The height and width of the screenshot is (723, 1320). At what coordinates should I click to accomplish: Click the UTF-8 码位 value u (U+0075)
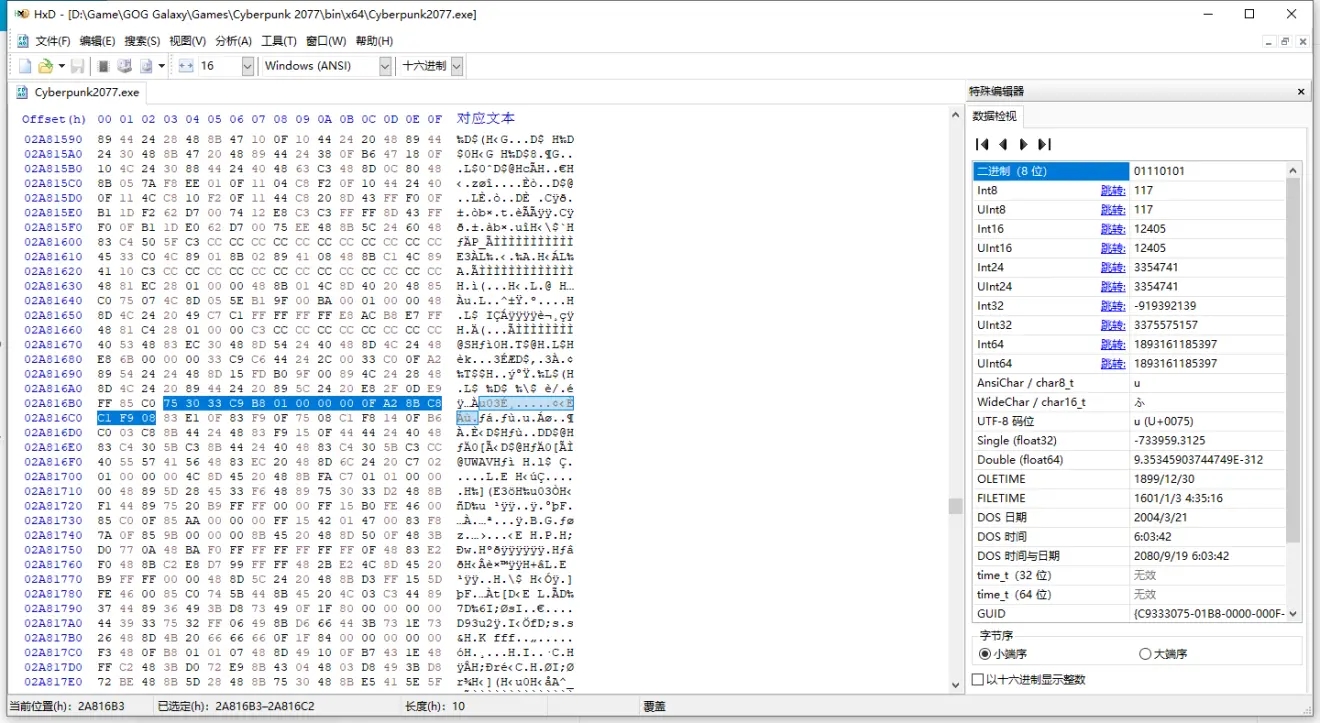pos(1207,421)
